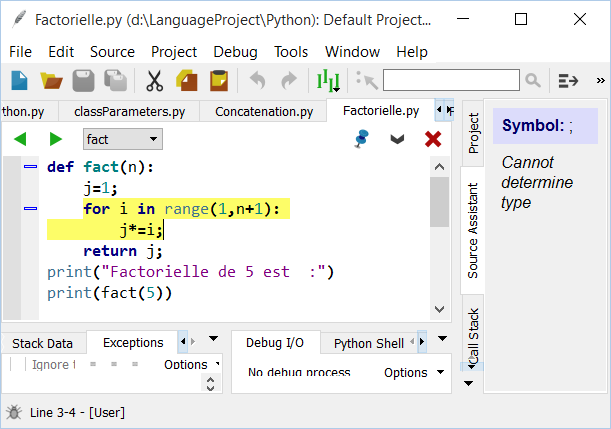Open the Source menu
This screenshot has width=611, height=429.
tap(112, 52)
